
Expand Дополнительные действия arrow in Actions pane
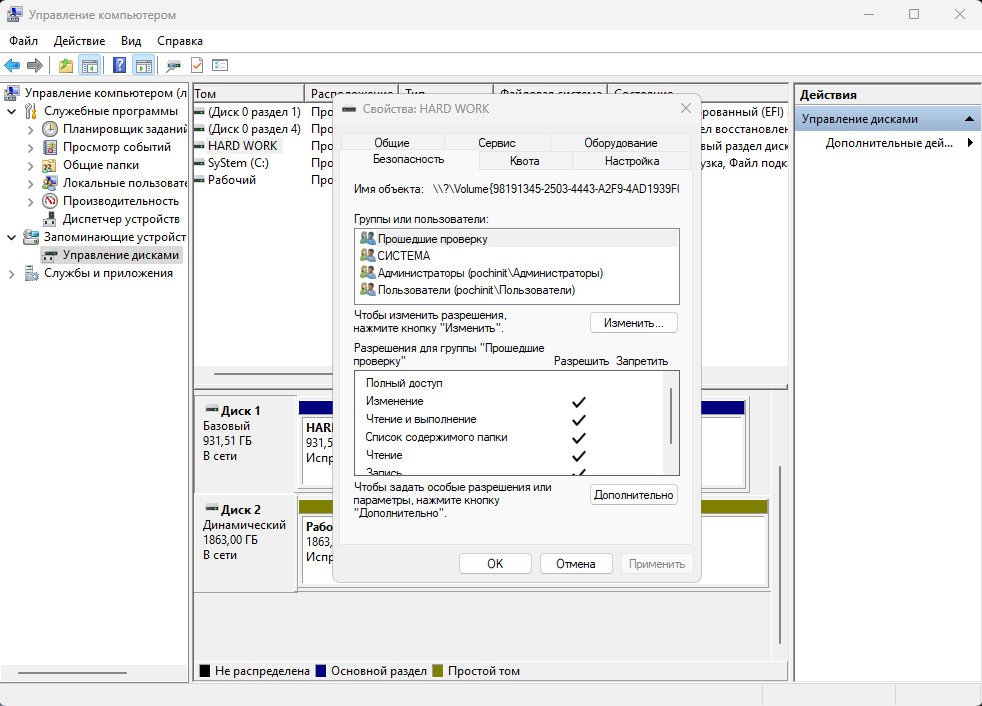[x=970, y=143]
